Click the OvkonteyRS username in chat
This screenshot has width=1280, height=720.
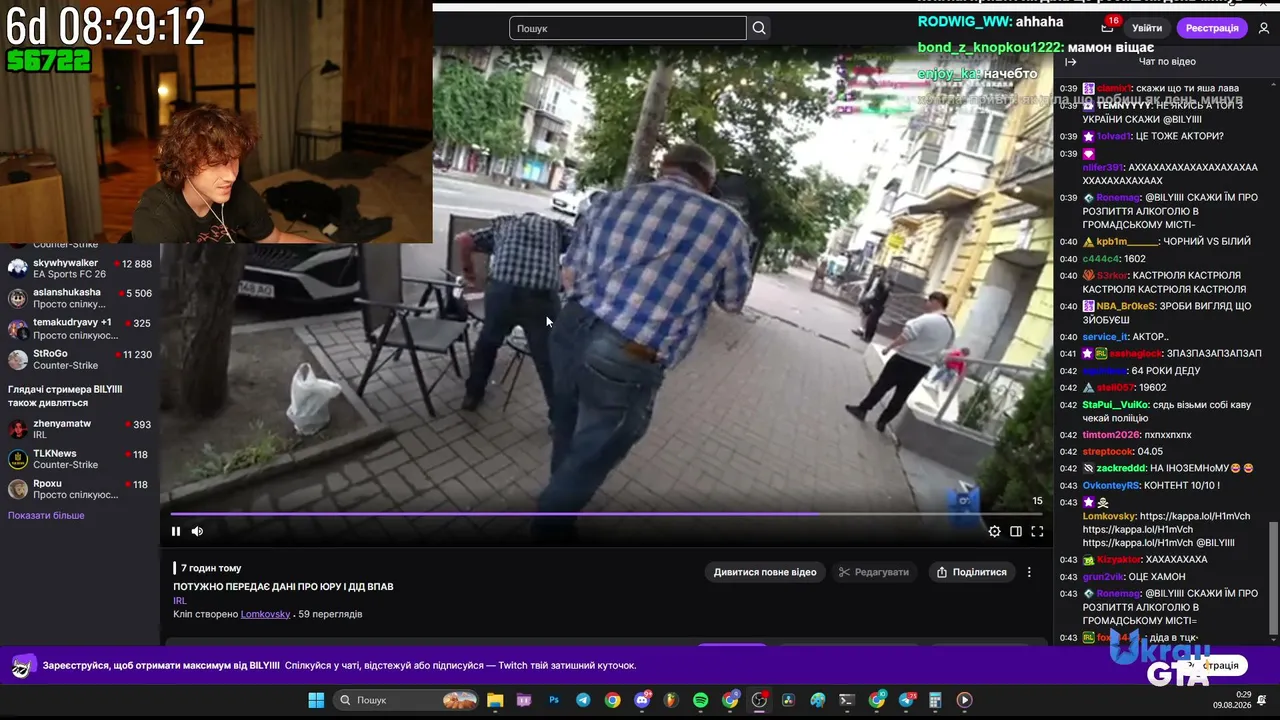pos(1111,486)
